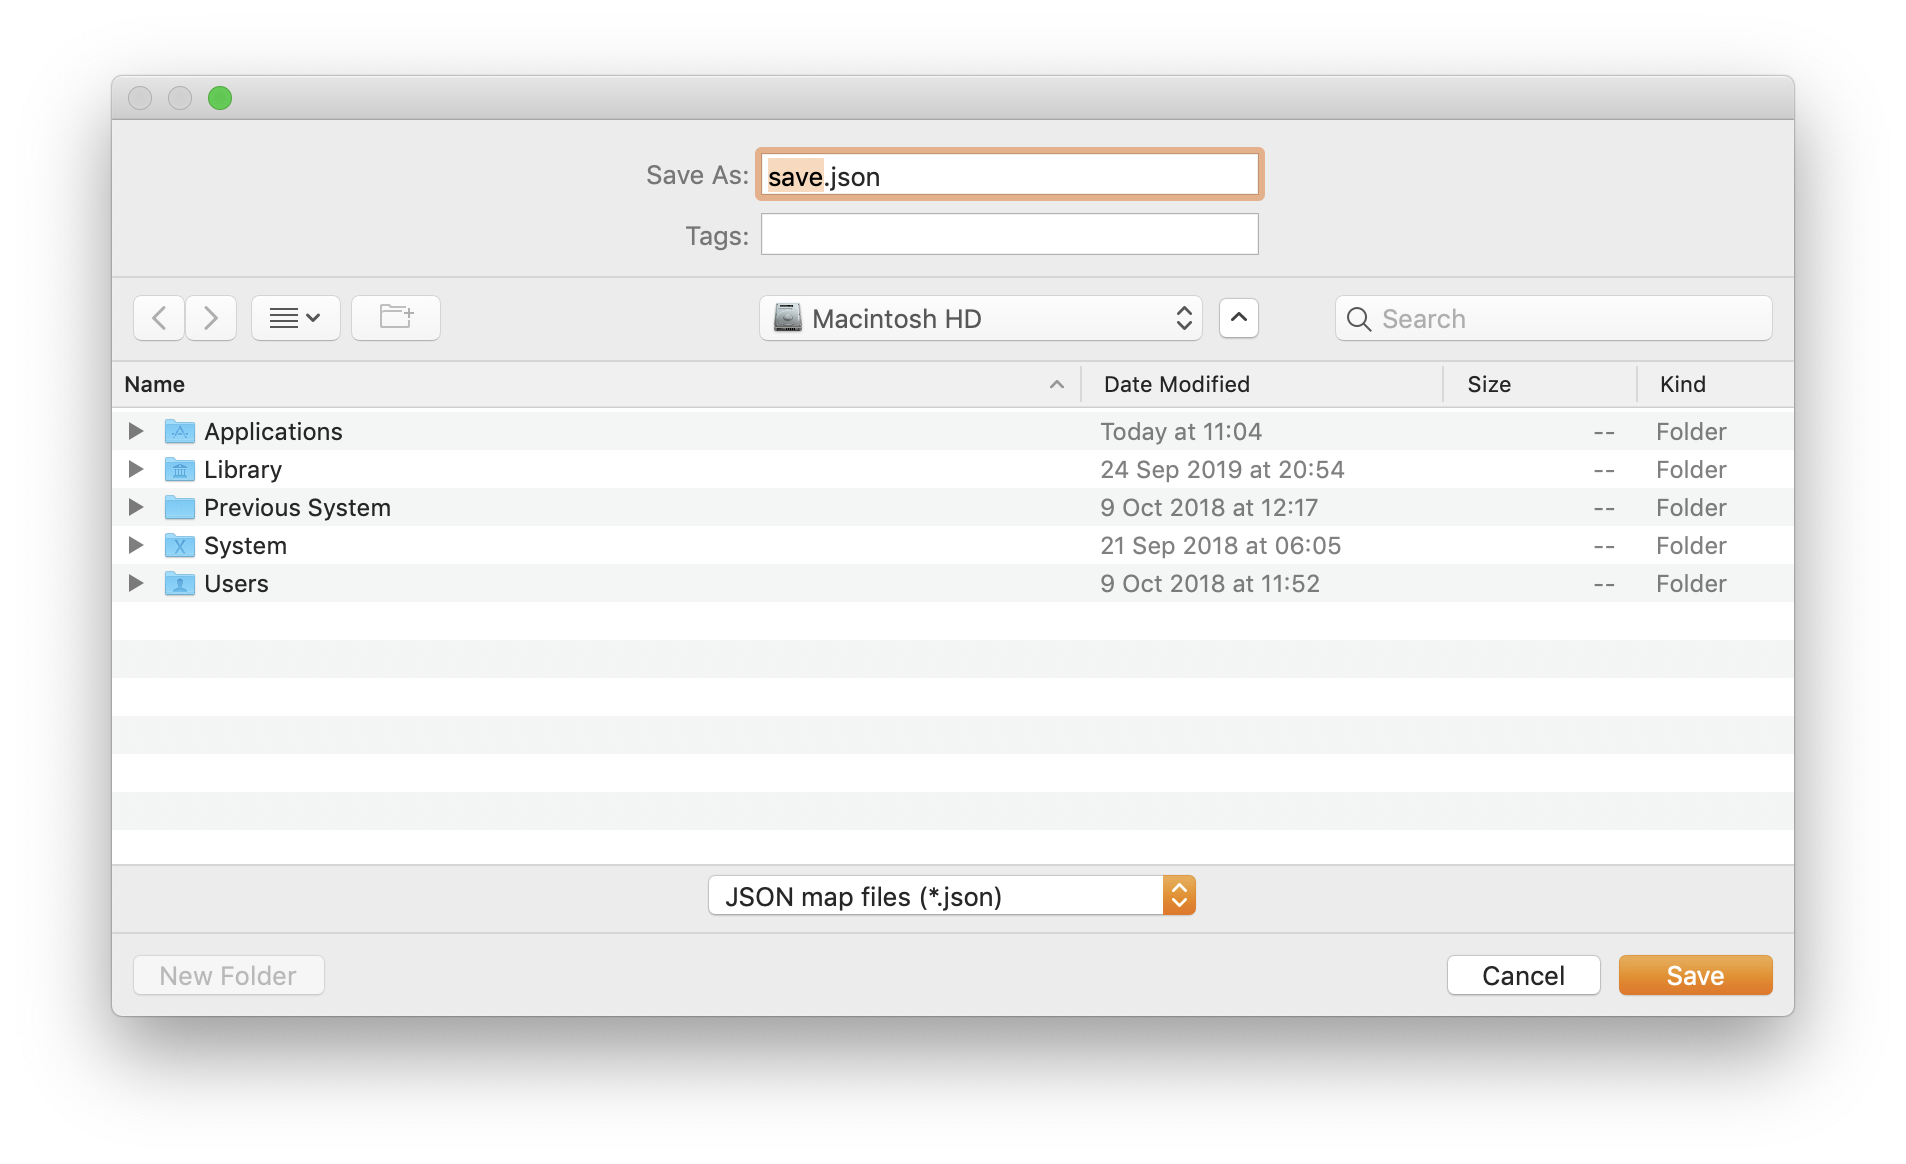Viewport: 1906px width, 1164px height.
Task: Click '9 Oct 2018 at 12:17' date cell
Action: [x=1209, y=508]
